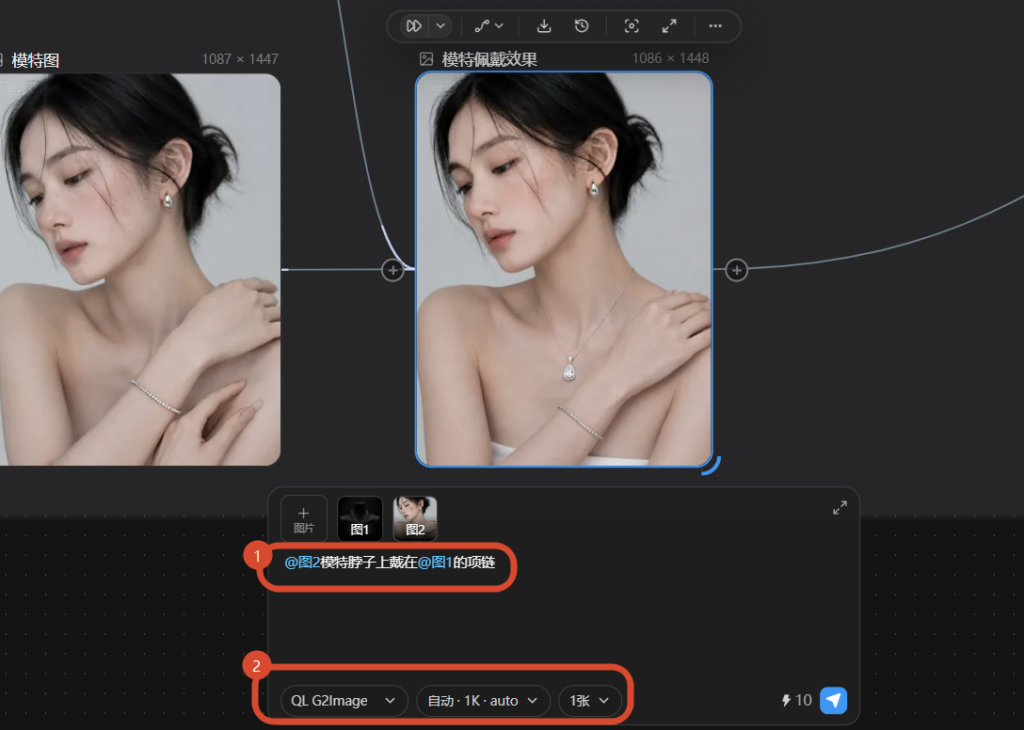Viewport: 1024px width, 730px height.
Task: Open the 自动 · 1K · auto size dropdown
Action: coord(483,701)
